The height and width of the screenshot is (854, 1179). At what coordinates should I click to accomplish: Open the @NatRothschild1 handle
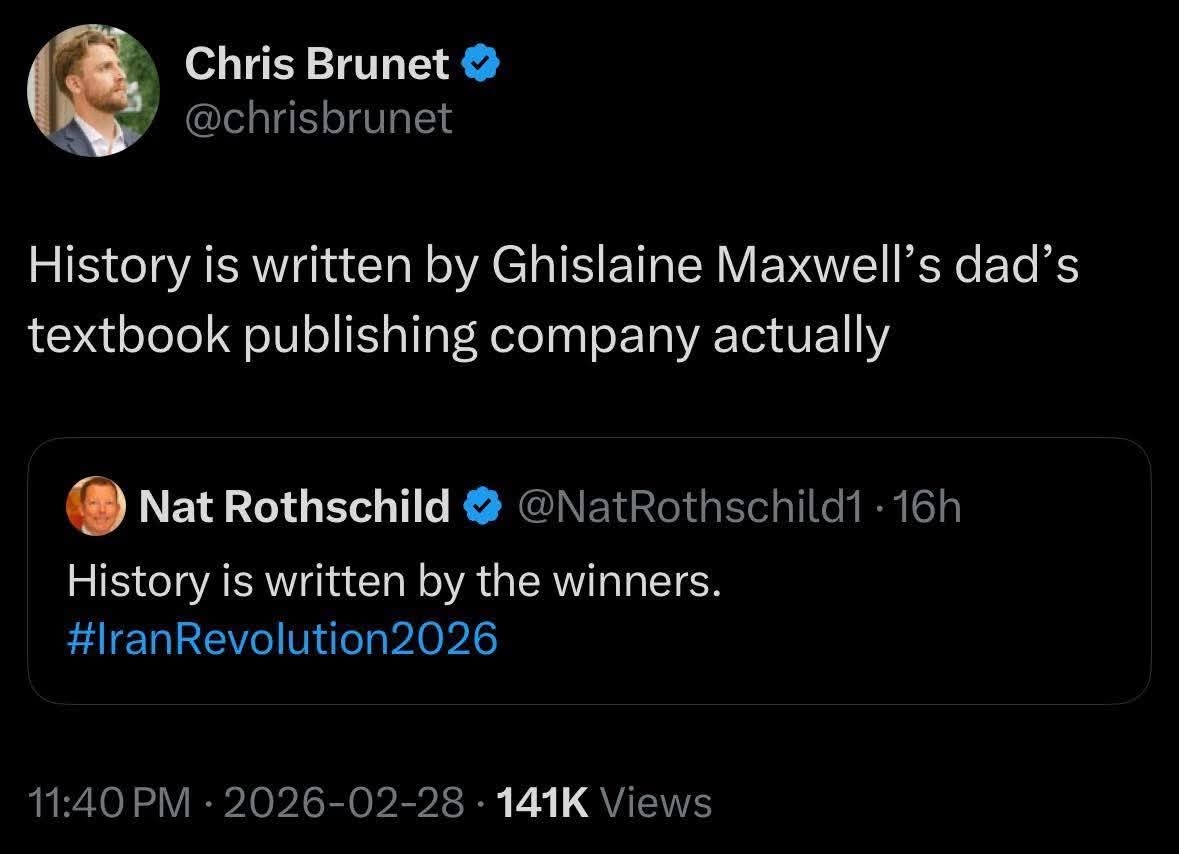688,508
